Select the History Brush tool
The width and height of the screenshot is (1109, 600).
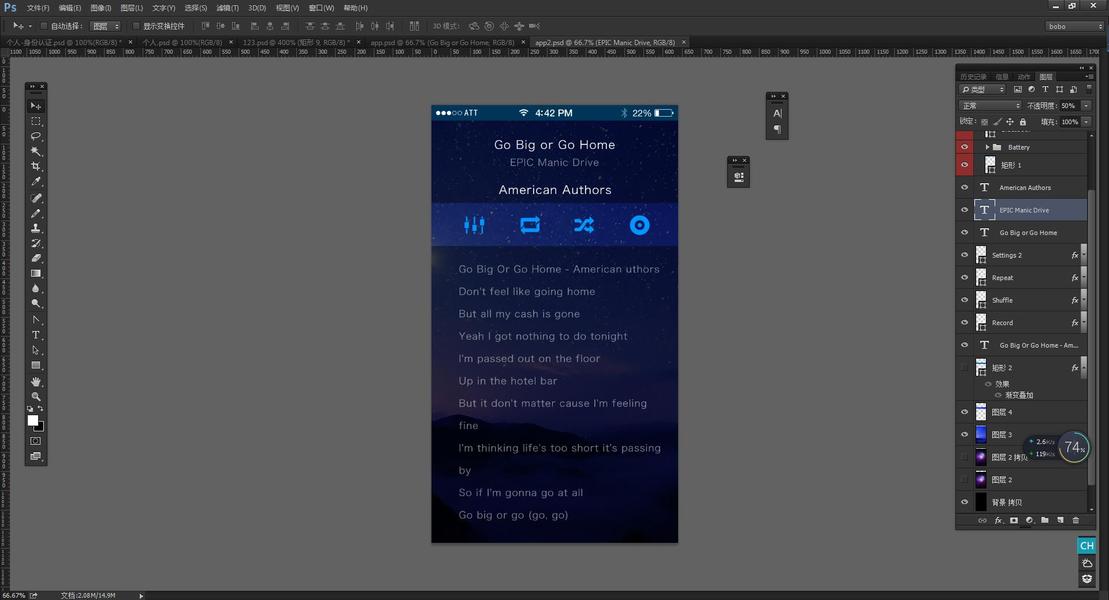35,243
